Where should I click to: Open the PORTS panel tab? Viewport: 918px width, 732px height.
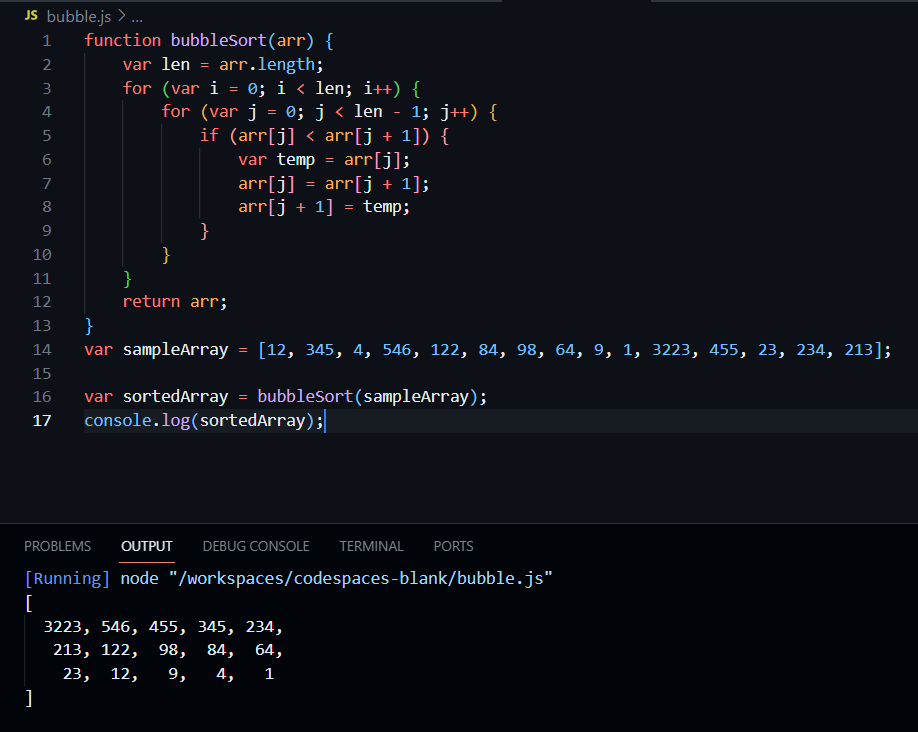[x=453, y=546]
